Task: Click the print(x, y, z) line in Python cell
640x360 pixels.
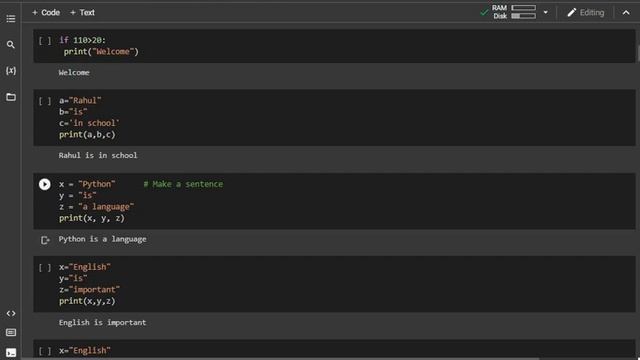Action: pyautogui.click(x=92, y=218)
